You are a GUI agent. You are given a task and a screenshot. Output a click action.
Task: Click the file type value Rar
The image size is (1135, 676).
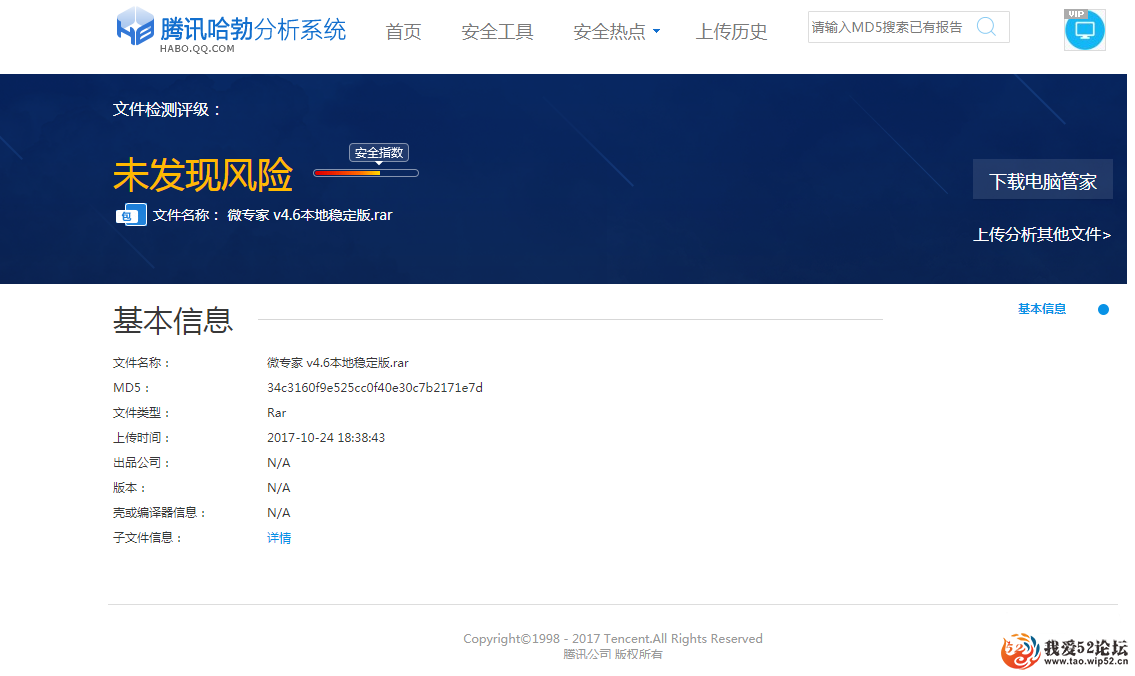(277, 413)
